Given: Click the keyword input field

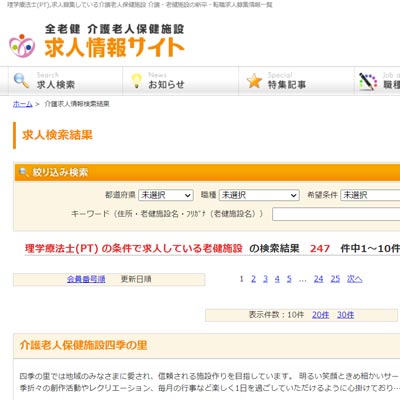Looking at the screenshot, I should click(336, 214).
